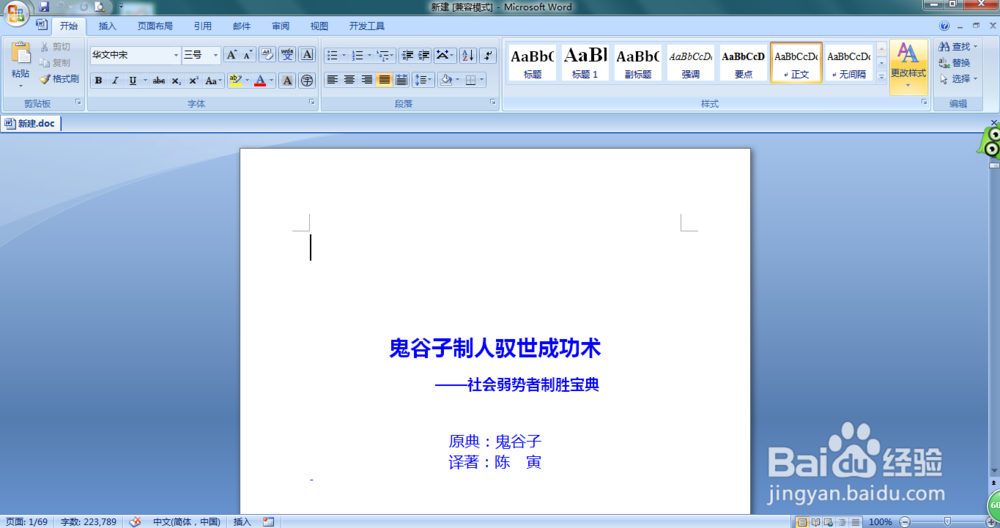Viewport: 1000px width, 528px height.
Task: Sort text A to Z
Action: (467, 55)
